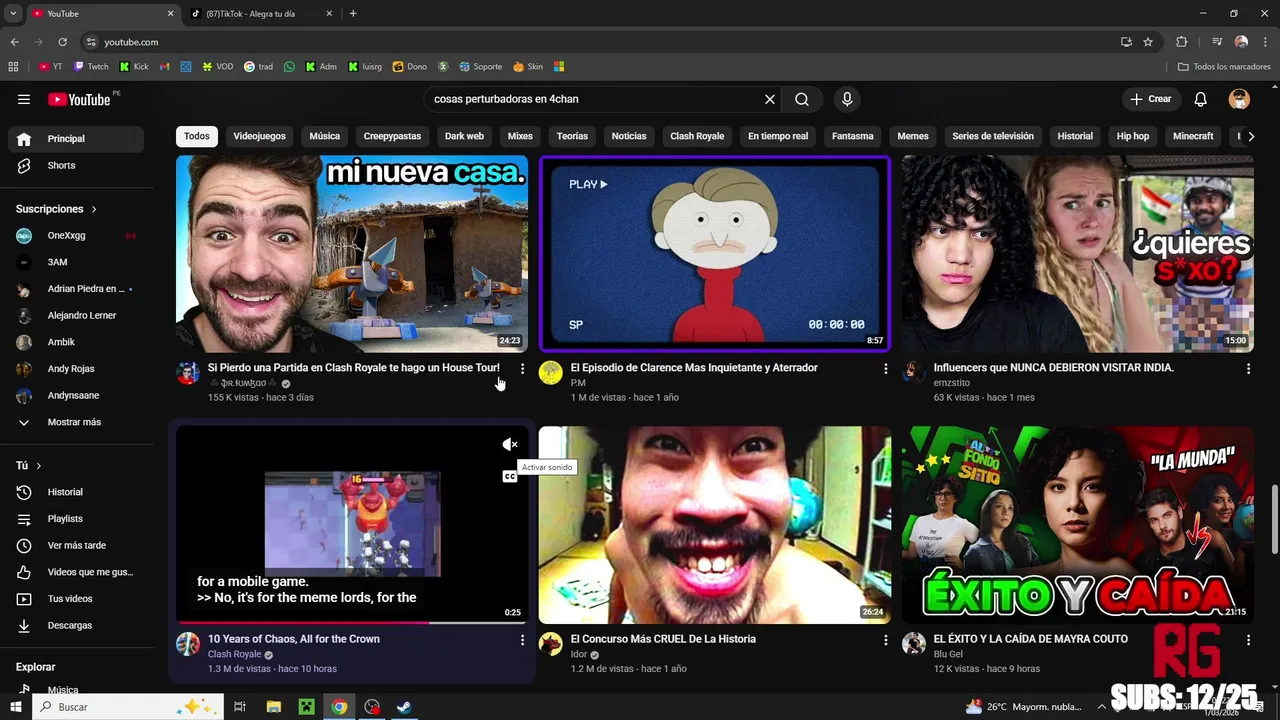
Task: Open the Clarence episode thumbnail
Action: click(x=715, y=254)
